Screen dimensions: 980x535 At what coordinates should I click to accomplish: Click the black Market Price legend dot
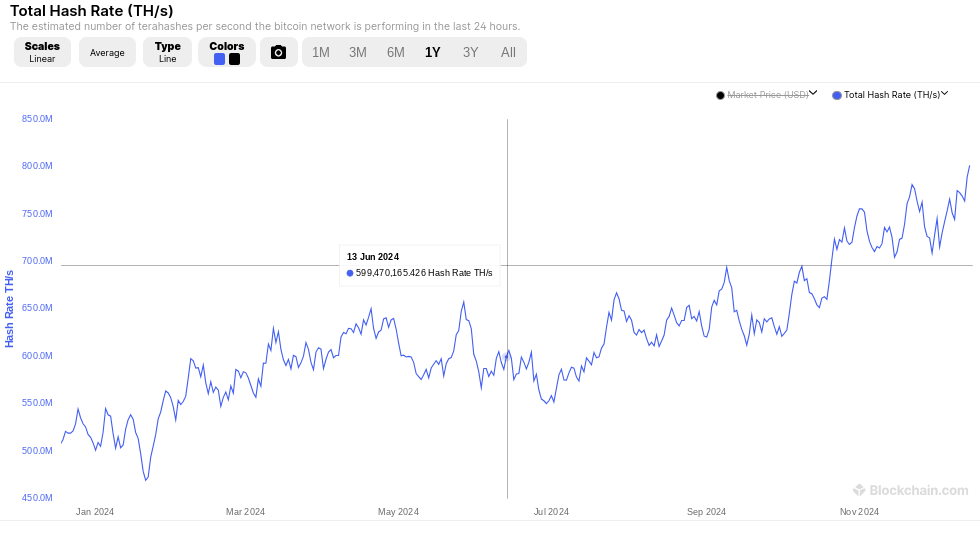coord(720,95)
